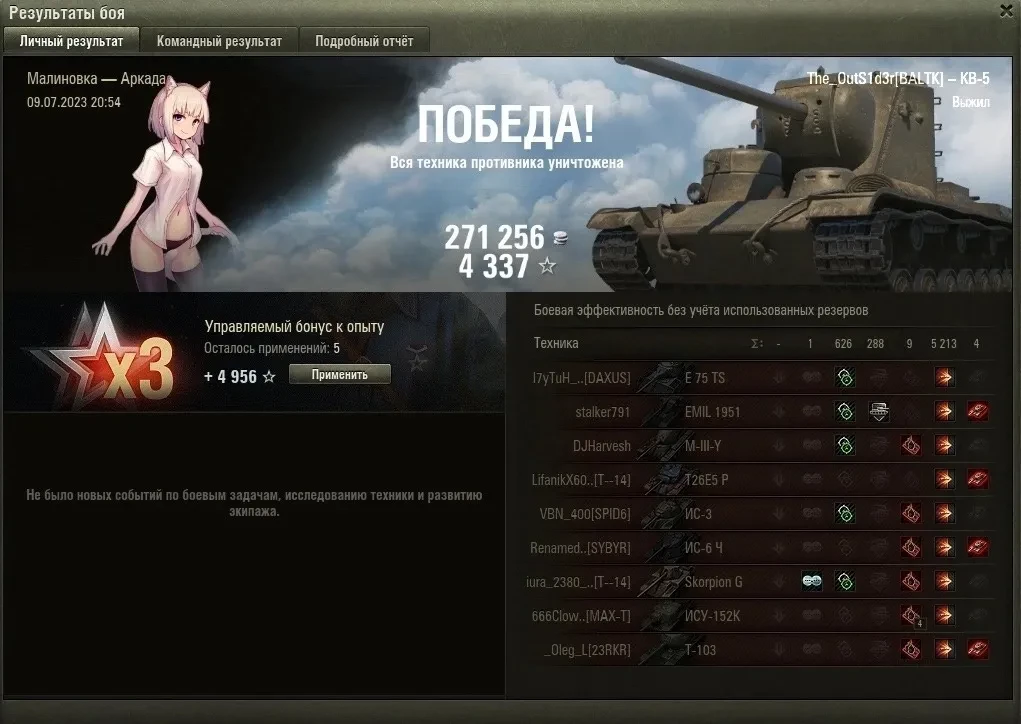Switch to Командный результат tab
1021x724 pixels.
point(219,41)
